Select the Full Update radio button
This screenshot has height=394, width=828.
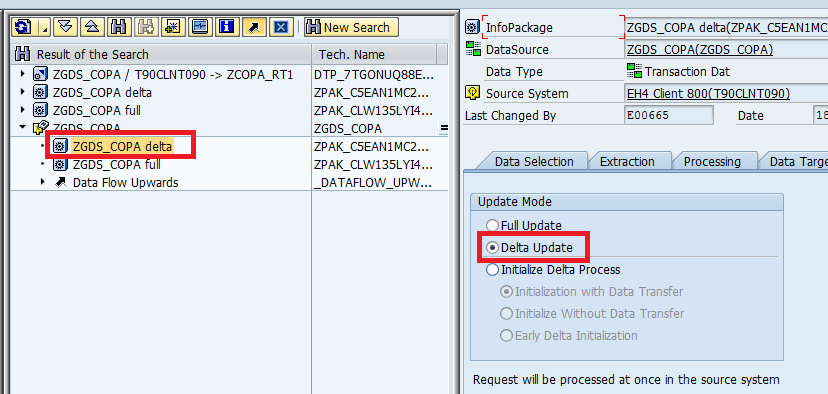point(492,226)
